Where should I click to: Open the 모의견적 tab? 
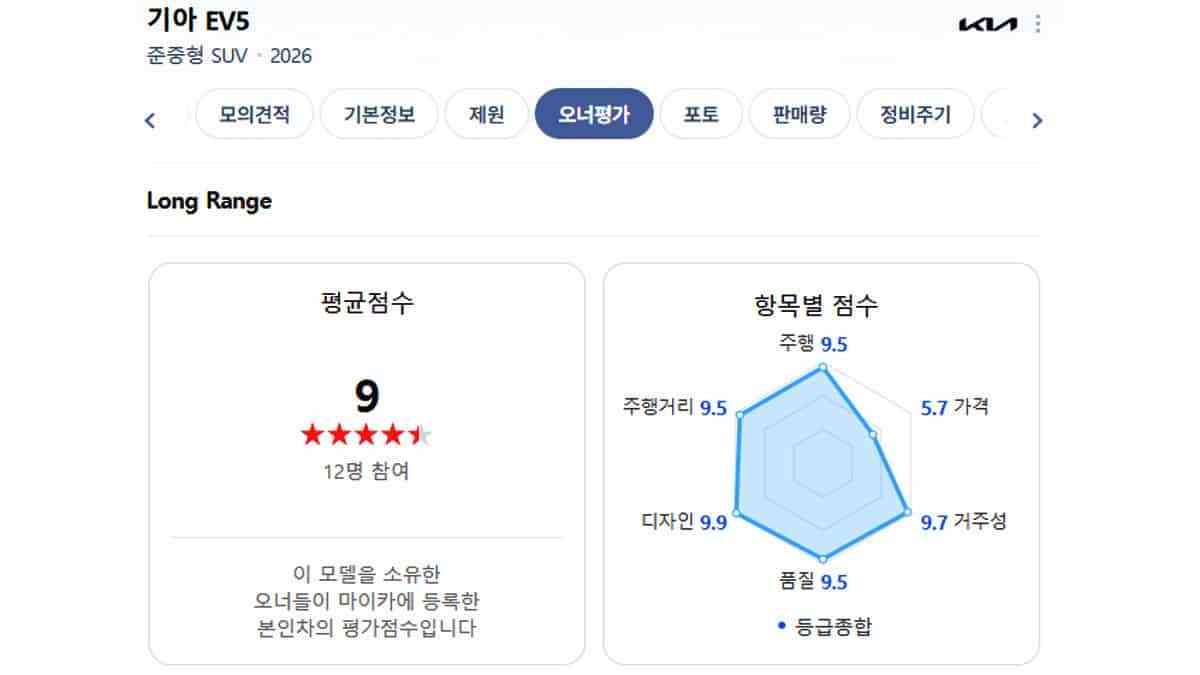pos(254,113)
